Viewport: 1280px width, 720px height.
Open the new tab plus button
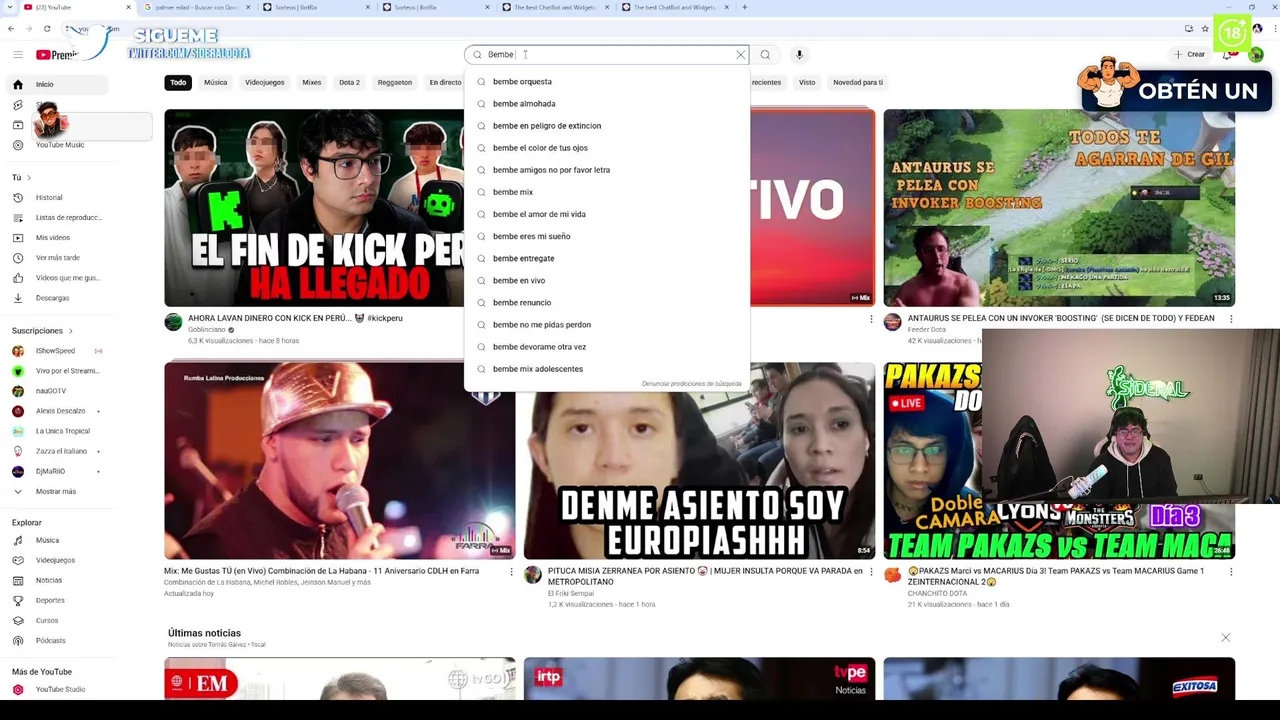744,7
